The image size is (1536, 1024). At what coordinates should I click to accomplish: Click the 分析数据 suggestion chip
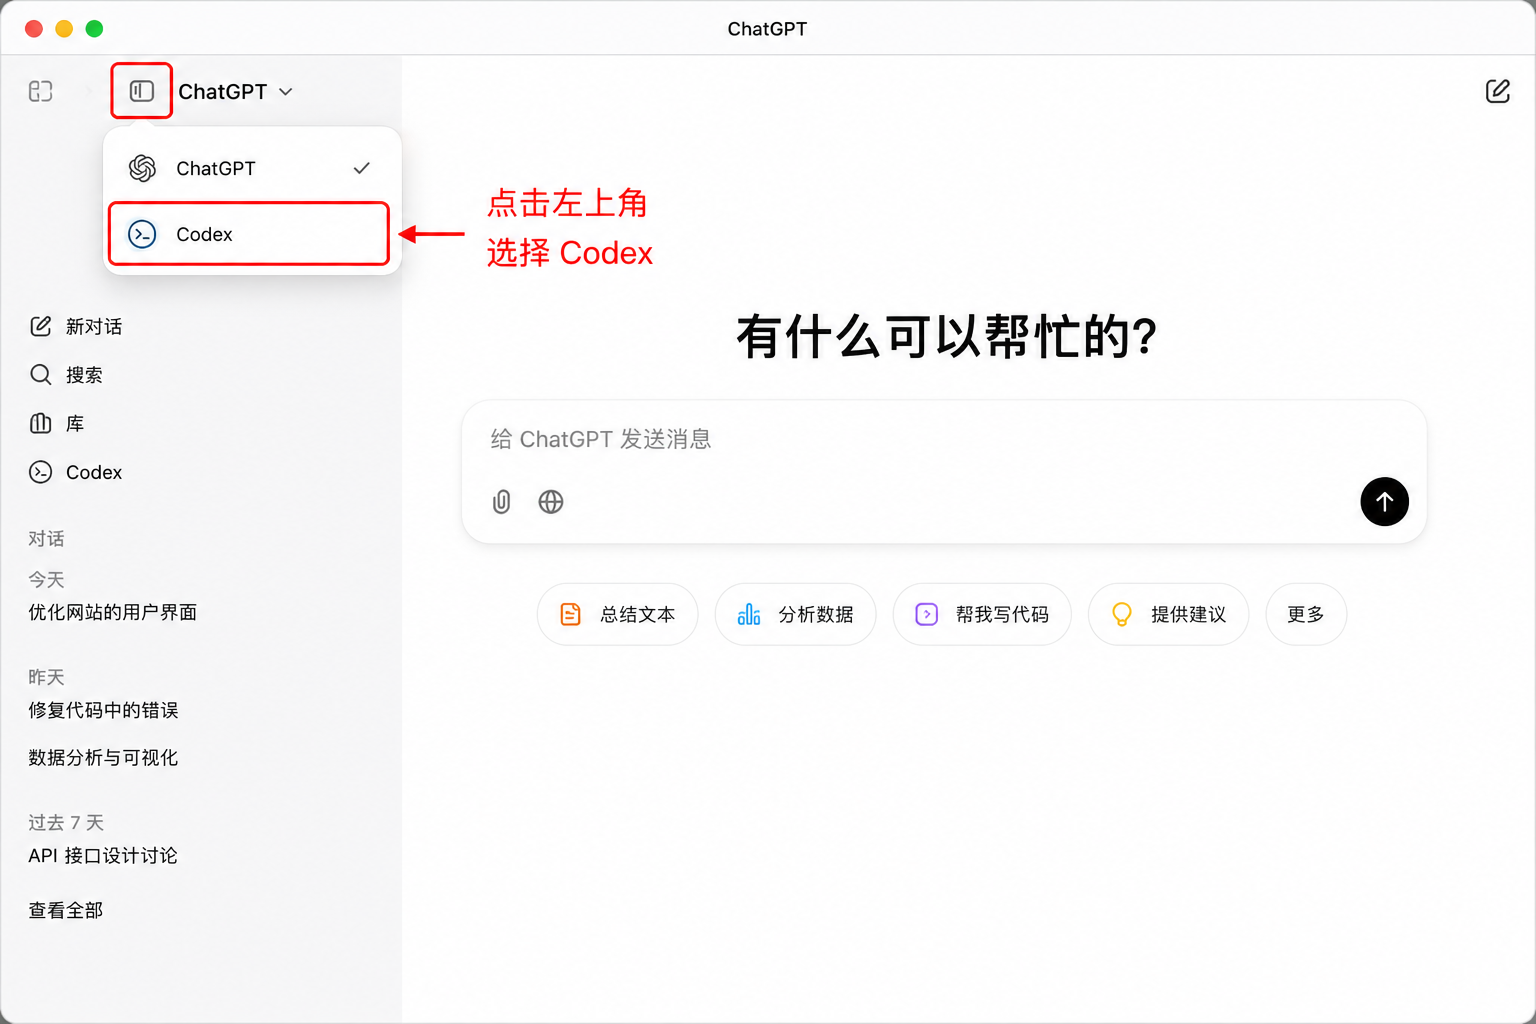[796, 614]
